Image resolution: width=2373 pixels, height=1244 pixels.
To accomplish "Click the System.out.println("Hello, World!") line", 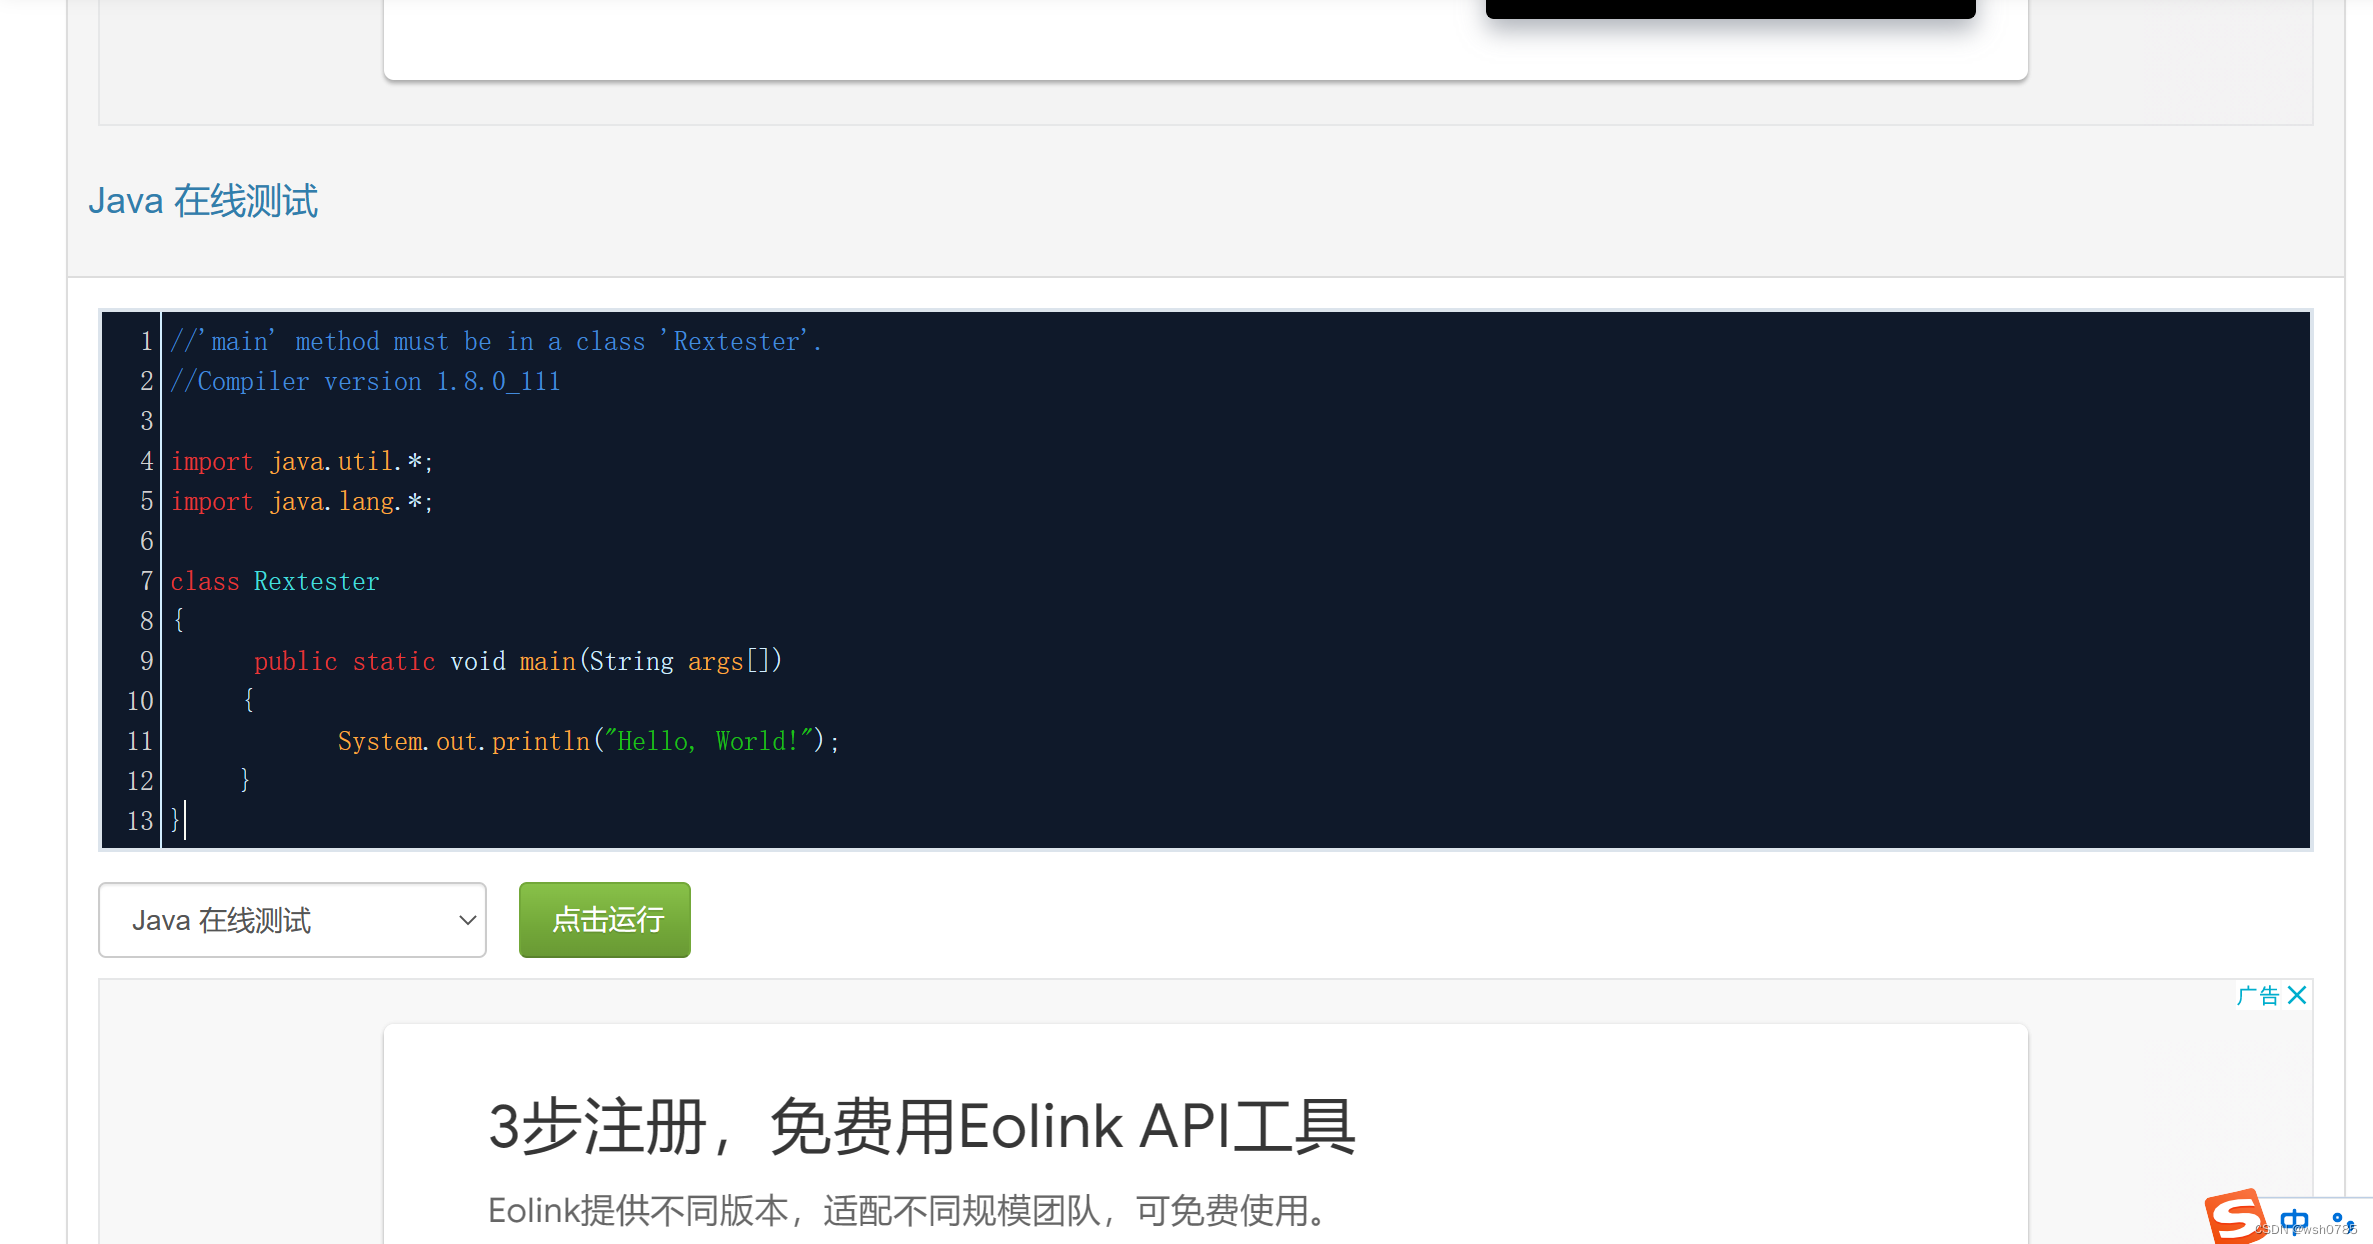I will (588, 741).
